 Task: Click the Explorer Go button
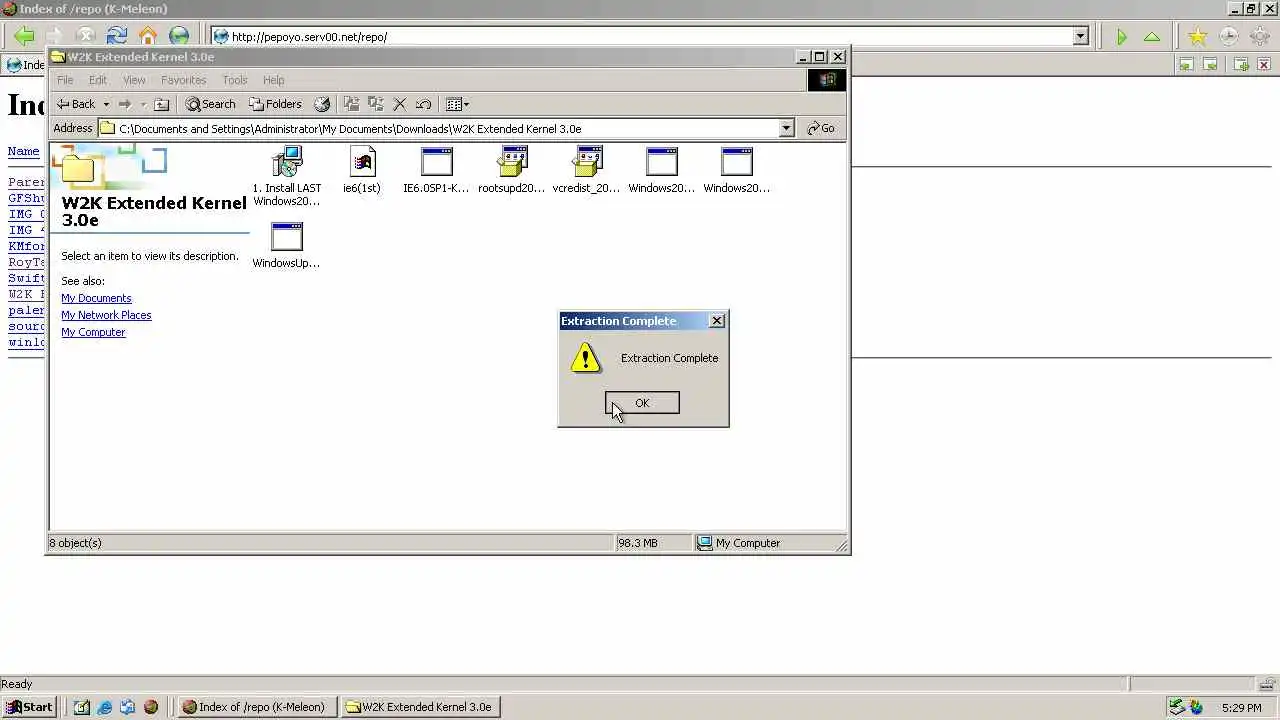pos(821,128)
